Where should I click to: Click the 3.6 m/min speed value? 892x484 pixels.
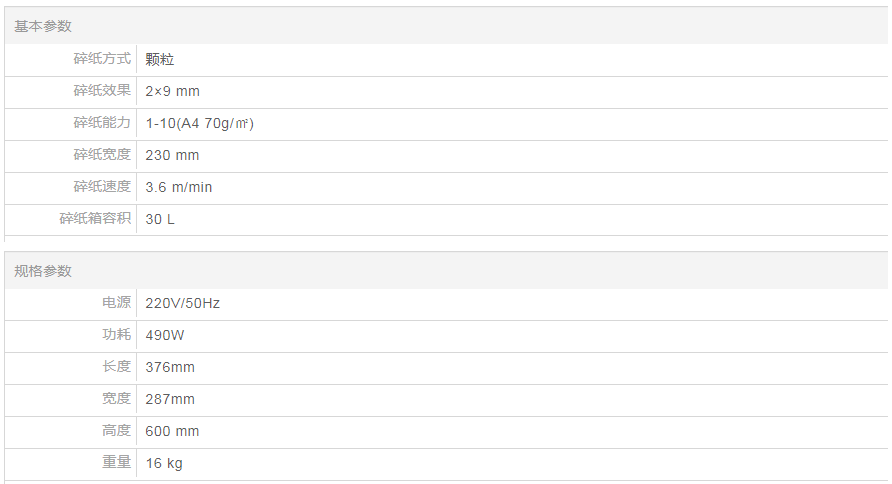179,187
